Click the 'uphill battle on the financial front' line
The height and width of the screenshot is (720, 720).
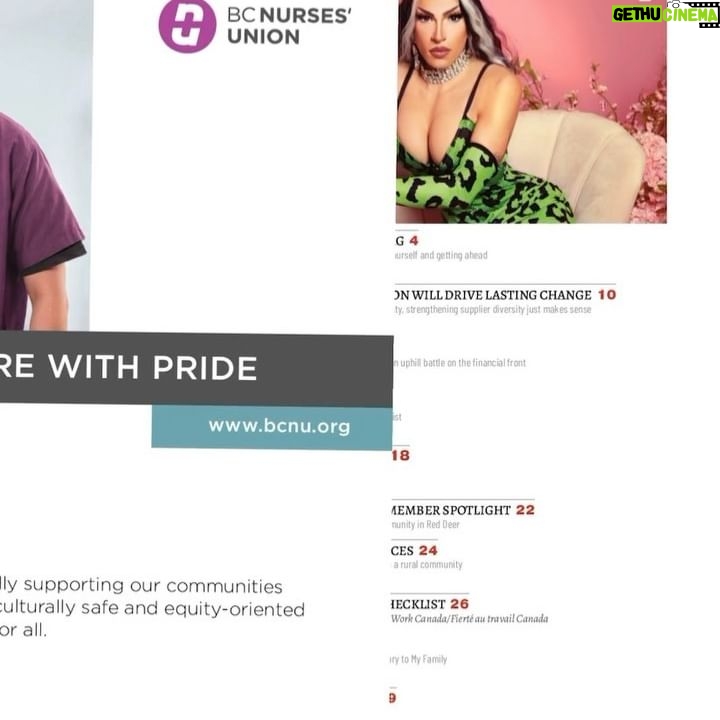459,363
